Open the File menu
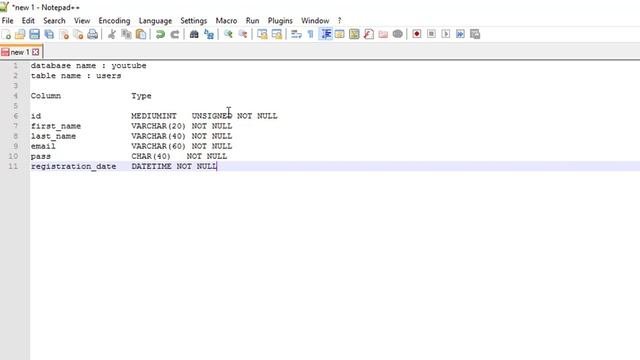 tap(7, 20)
